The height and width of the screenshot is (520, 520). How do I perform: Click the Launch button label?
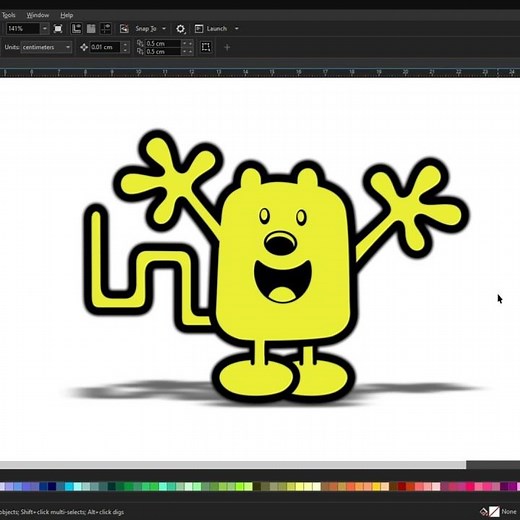click(x=217, y=29)
